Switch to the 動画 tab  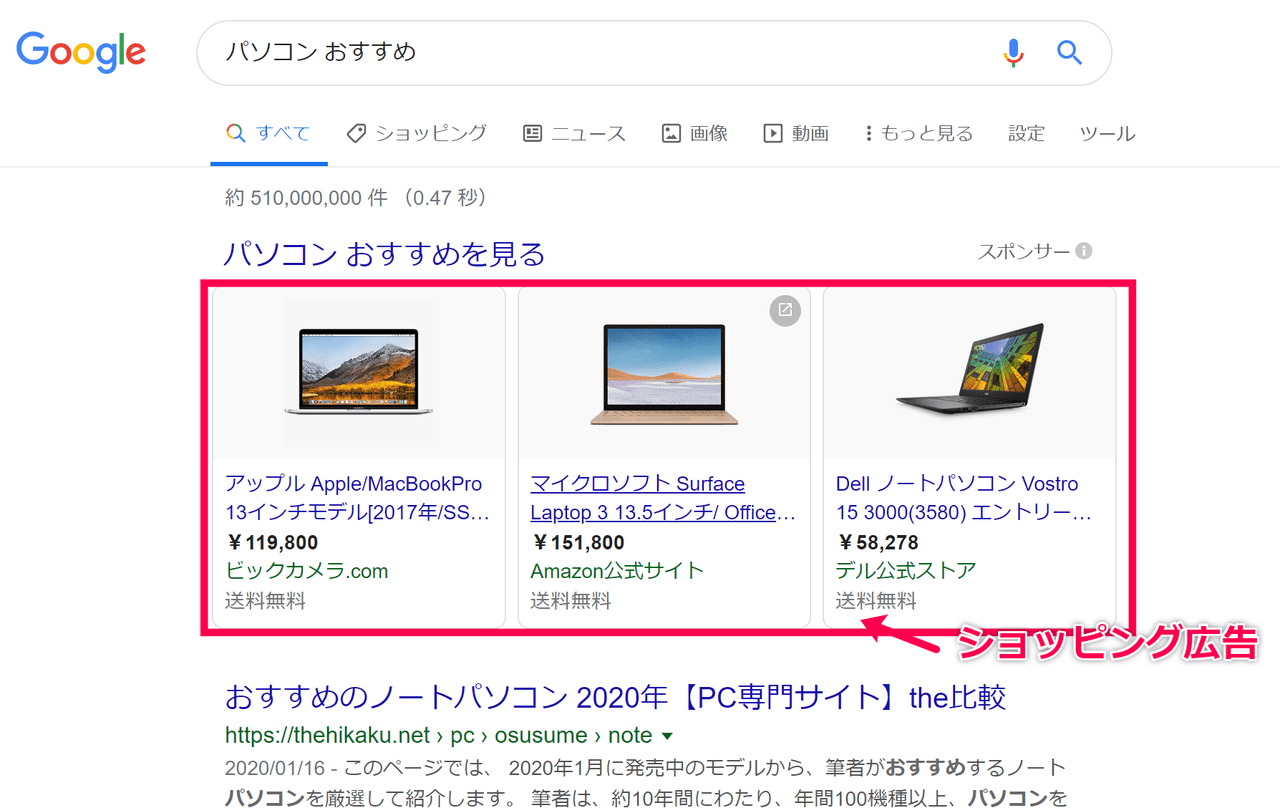point(796,133)
